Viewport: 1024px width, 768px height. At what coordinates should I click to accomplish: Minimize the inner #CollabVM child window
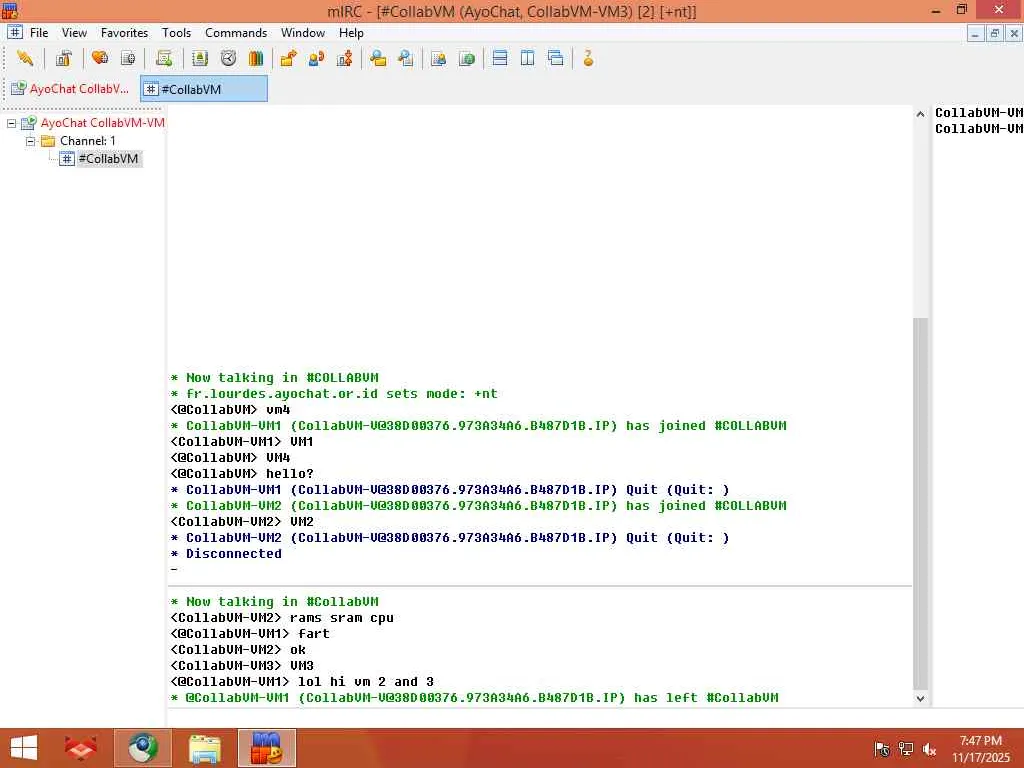click(975, 33)
